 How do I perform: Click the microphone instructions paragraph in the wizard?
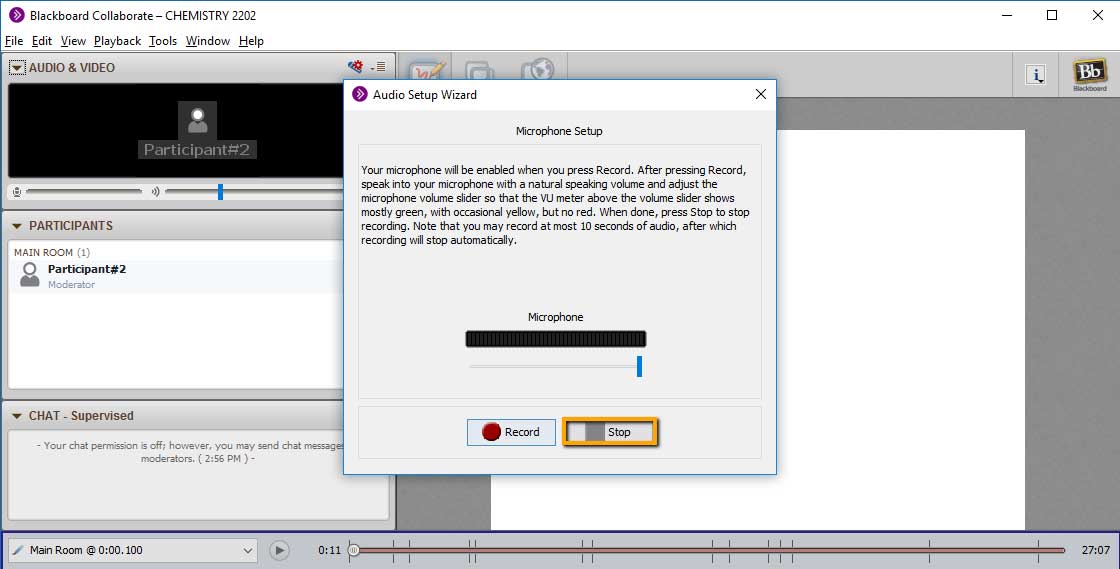click(x=556, y=205)
